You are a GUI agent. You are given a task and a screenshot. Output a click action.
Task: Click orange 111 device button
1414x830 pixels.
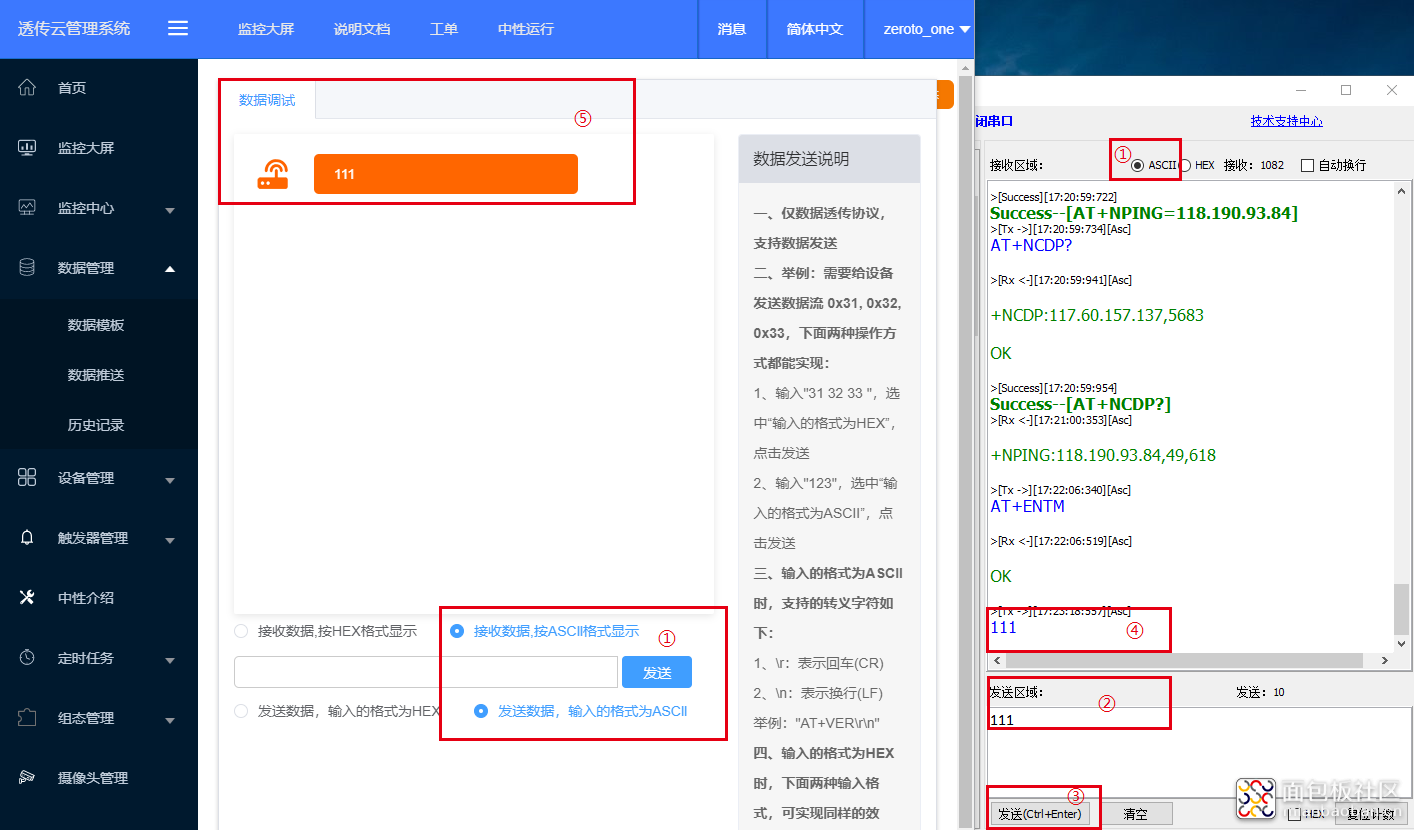(446, 174)
